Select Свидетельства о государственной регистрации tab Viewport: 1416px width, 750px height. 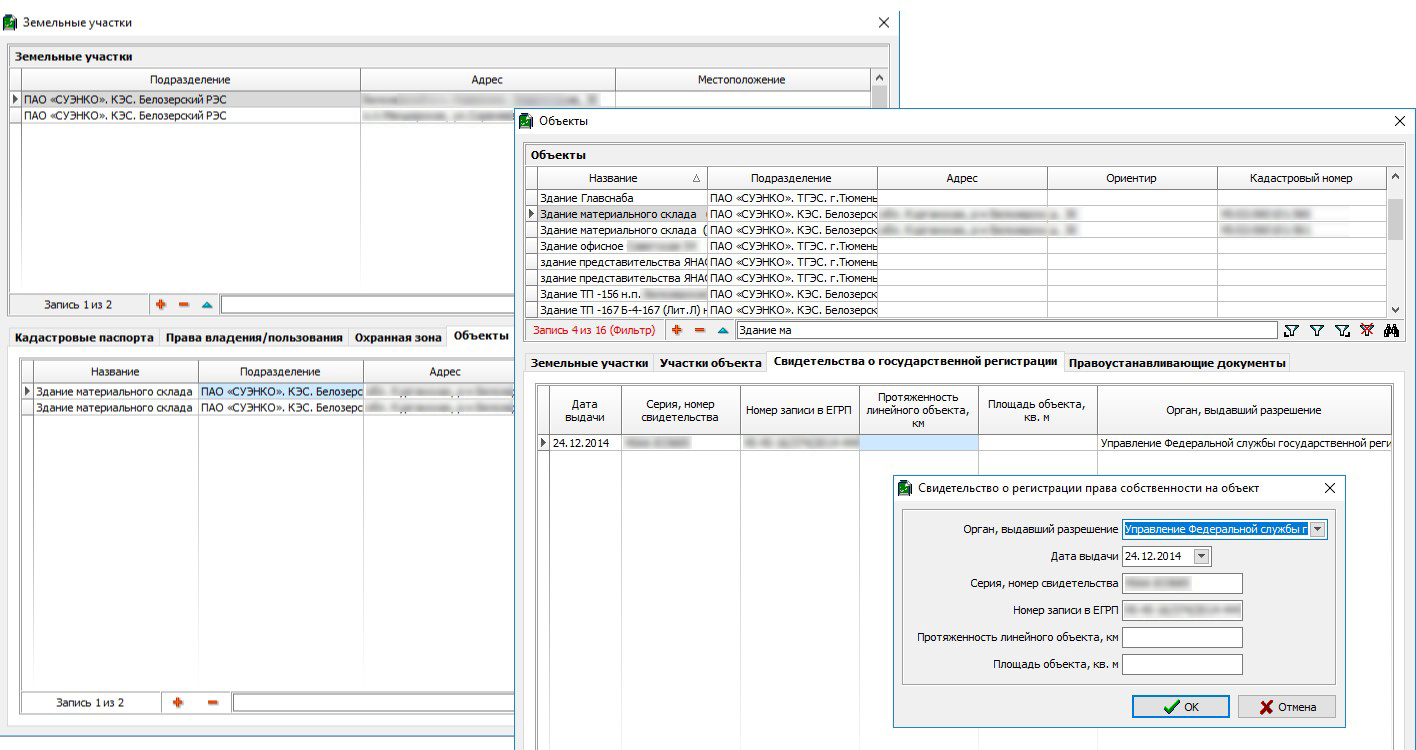[x=915, y=361]
